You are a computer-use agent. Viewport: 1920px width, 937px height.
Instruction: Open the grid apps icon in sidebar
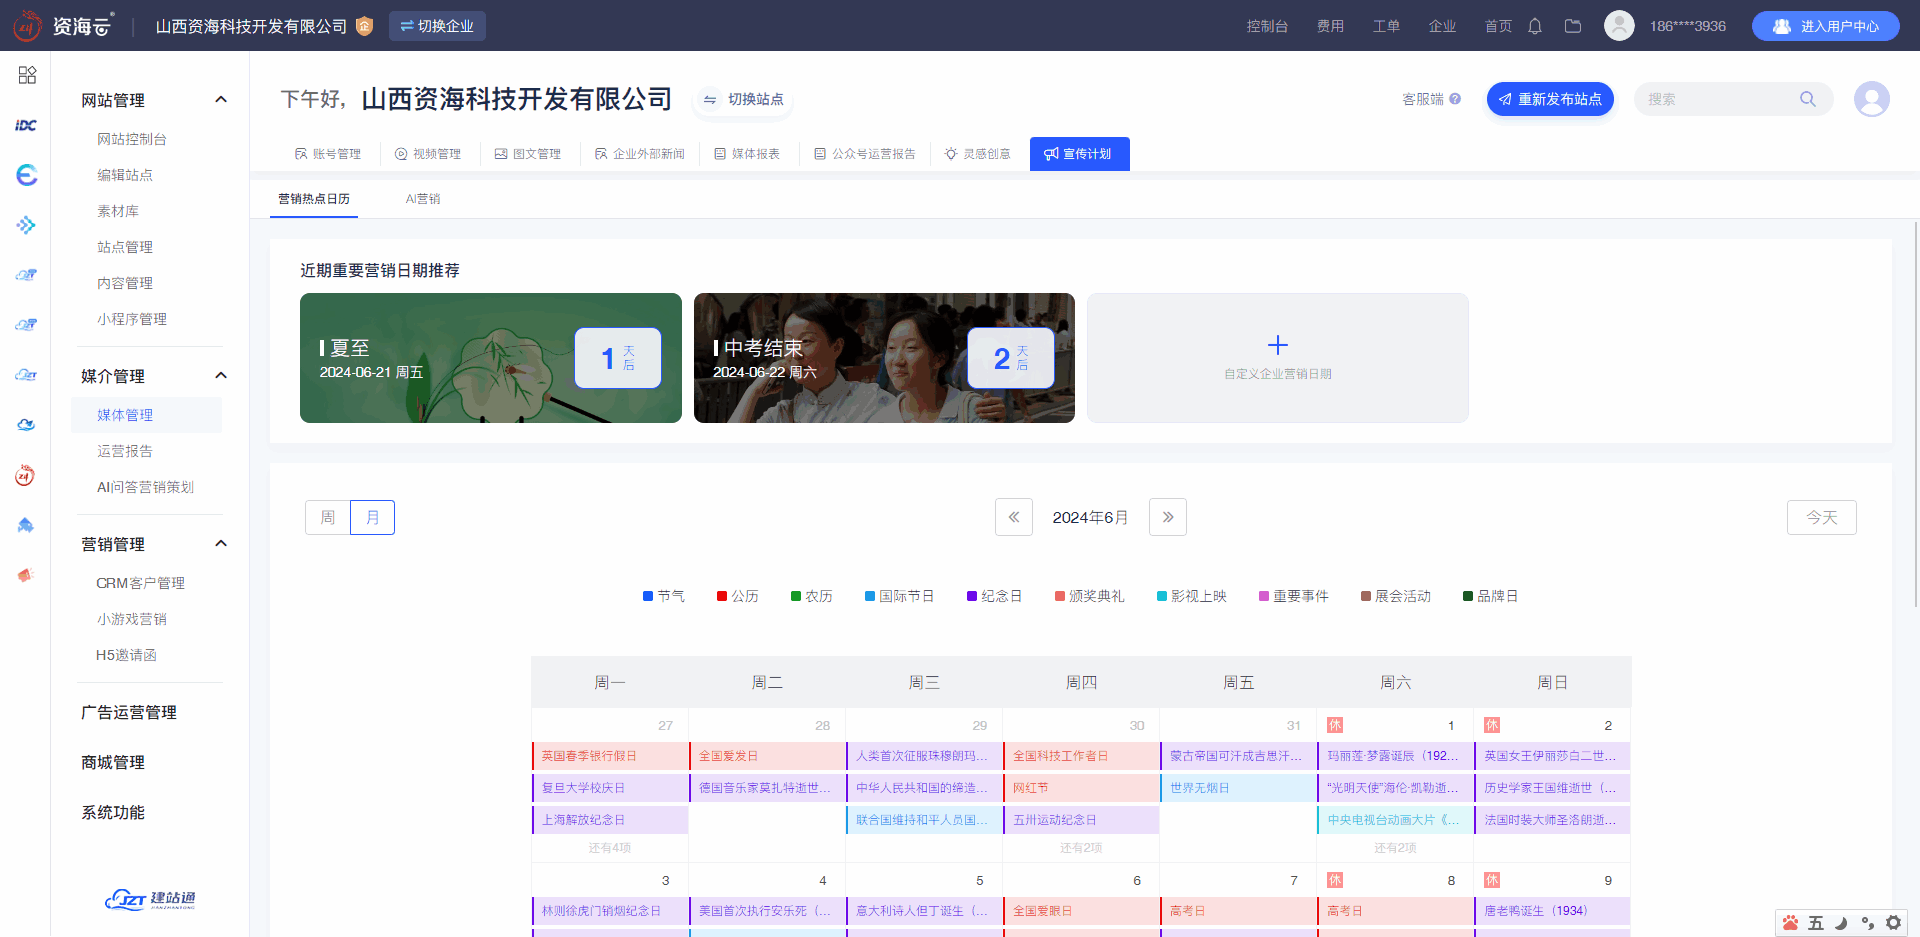(x=27, y=75)
